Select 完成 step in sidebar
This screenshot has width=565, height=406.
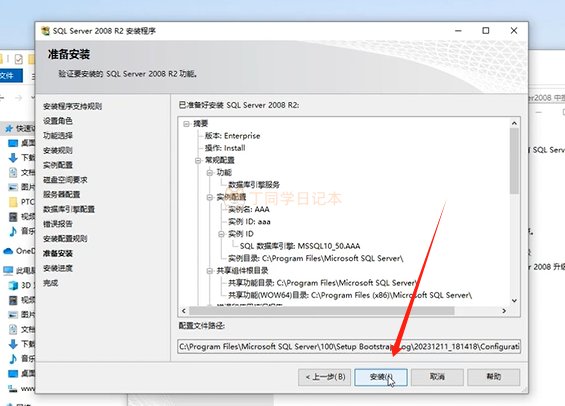coord(50,283)
